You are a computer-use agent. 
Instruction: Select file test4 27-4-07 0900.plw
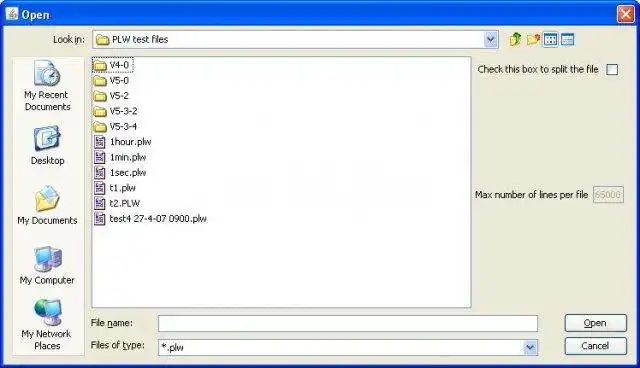[150, 219]
